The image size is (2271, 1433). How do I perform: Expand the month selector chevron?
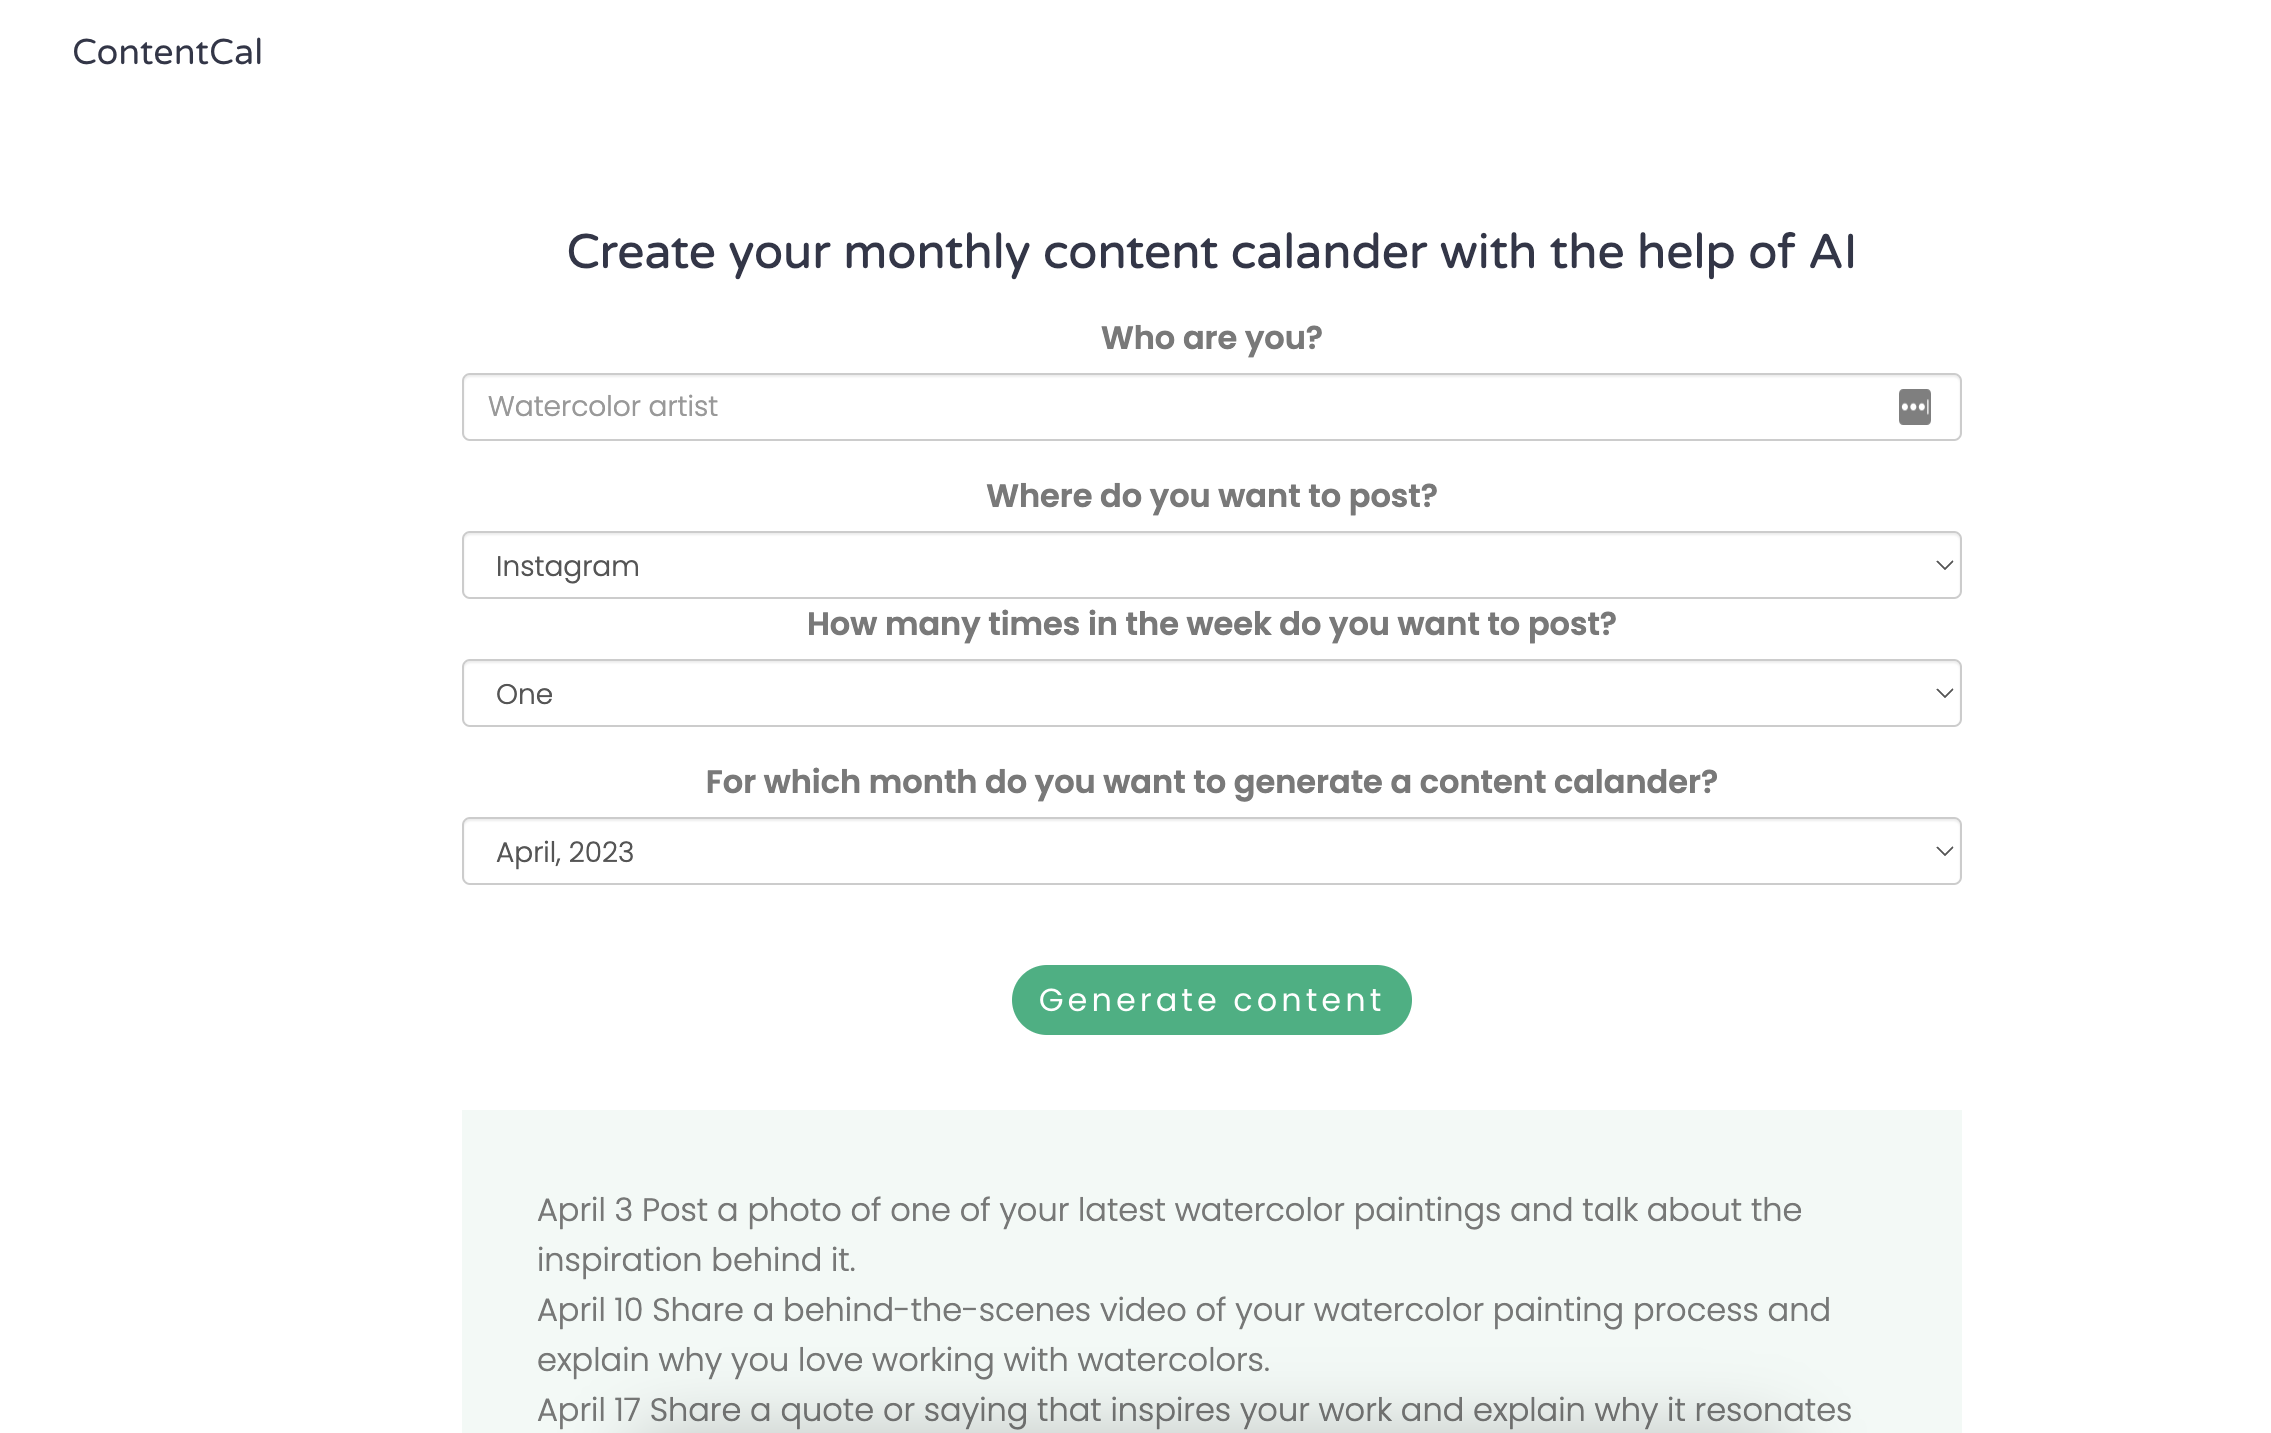tap(1941, 851)
